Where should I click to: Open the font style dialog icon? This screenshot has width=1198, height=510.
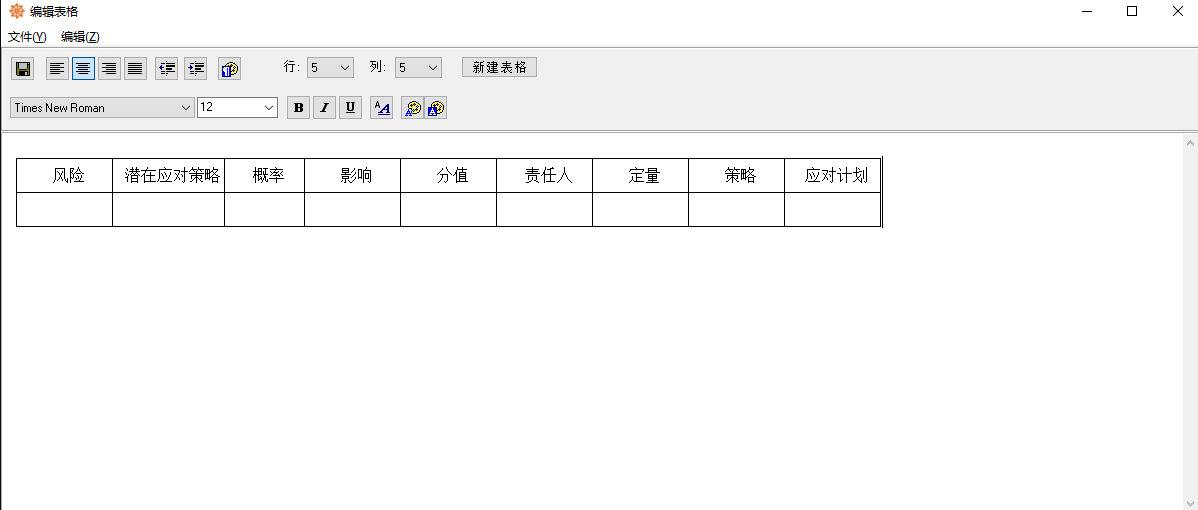click(381, 108)
